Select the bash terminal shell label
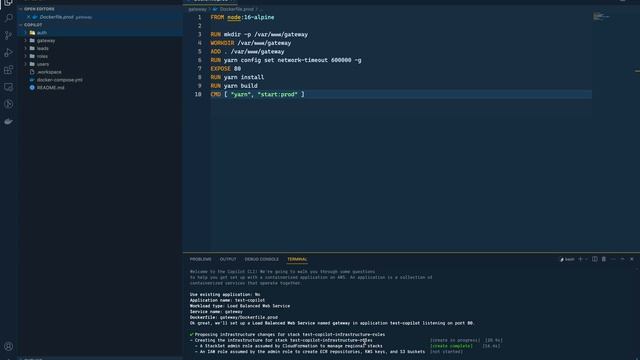640x360 pixels. pyautogui.click(x=567, y=259)
